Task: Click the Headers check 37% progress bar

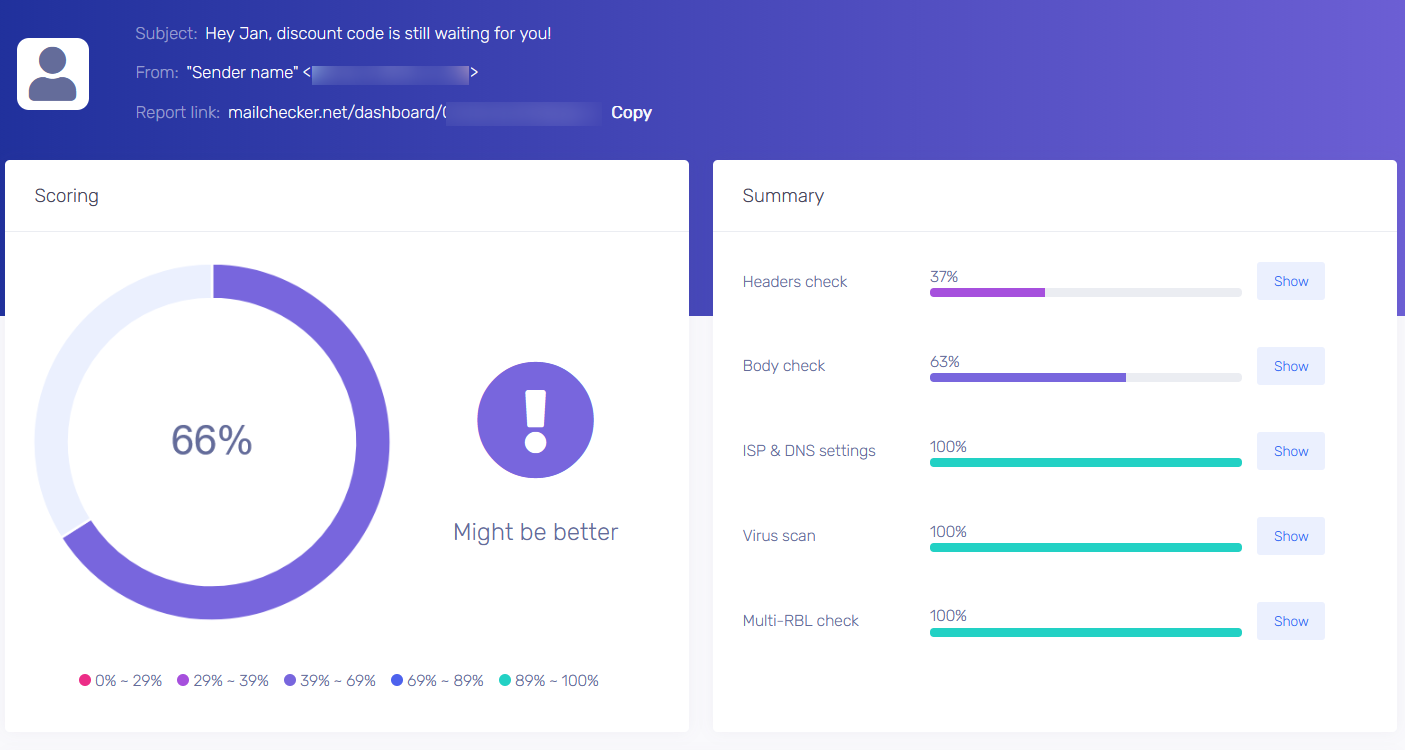Action: 1085,292
